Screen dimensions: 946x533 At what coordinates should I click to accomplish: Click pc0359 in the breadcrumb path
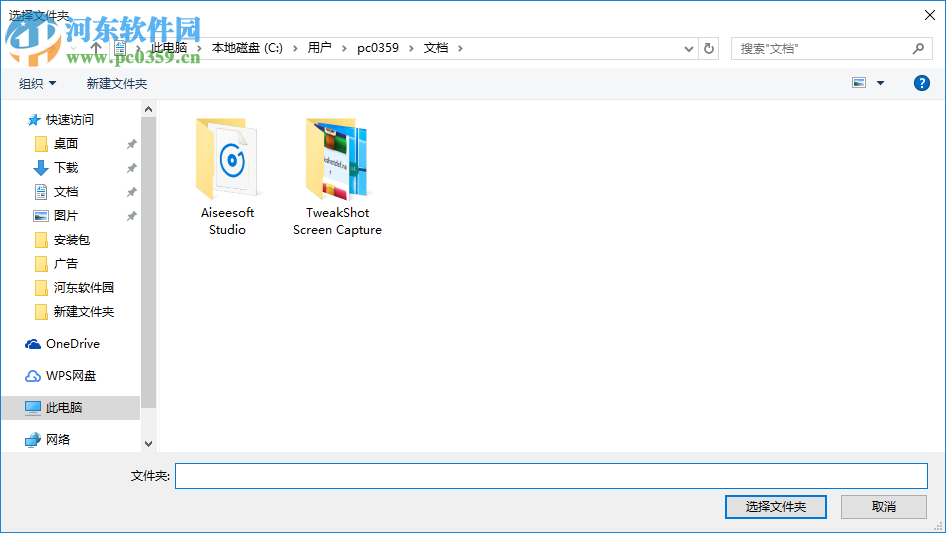pyautogui.click(x=378, y=48)
